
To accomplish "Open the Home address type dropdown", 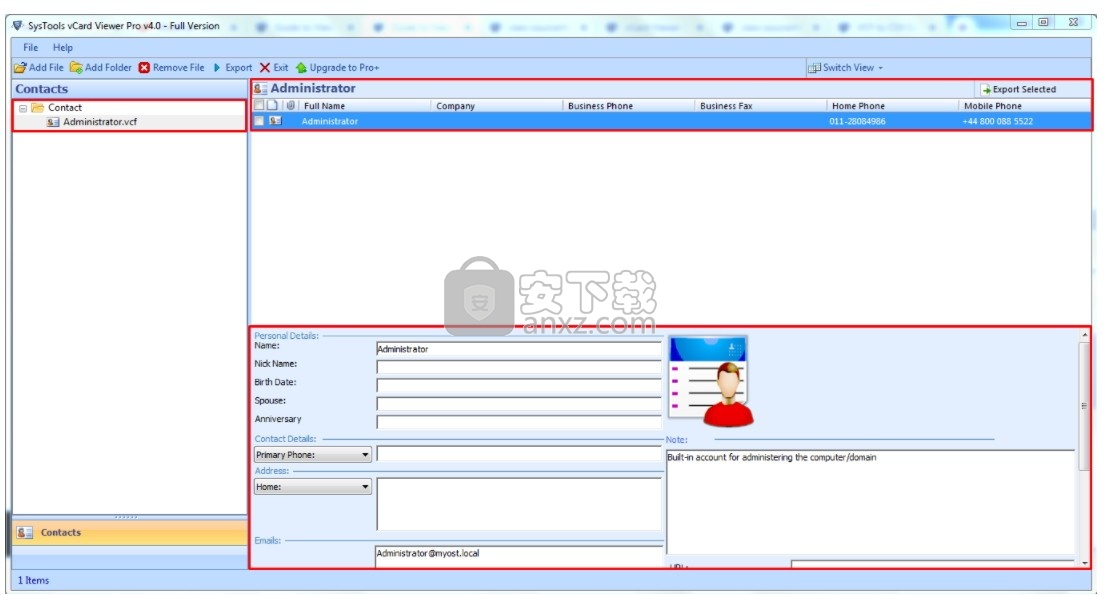I will (365, 487).
